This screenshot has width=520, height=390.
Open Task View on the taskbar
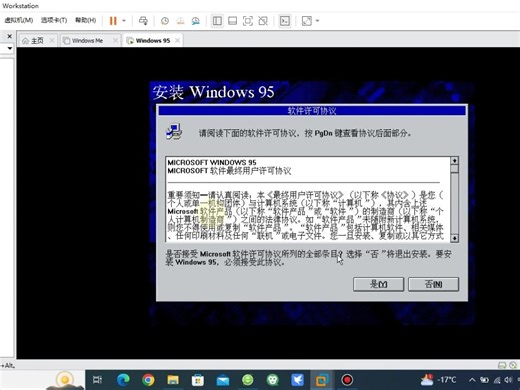(98, 380)
